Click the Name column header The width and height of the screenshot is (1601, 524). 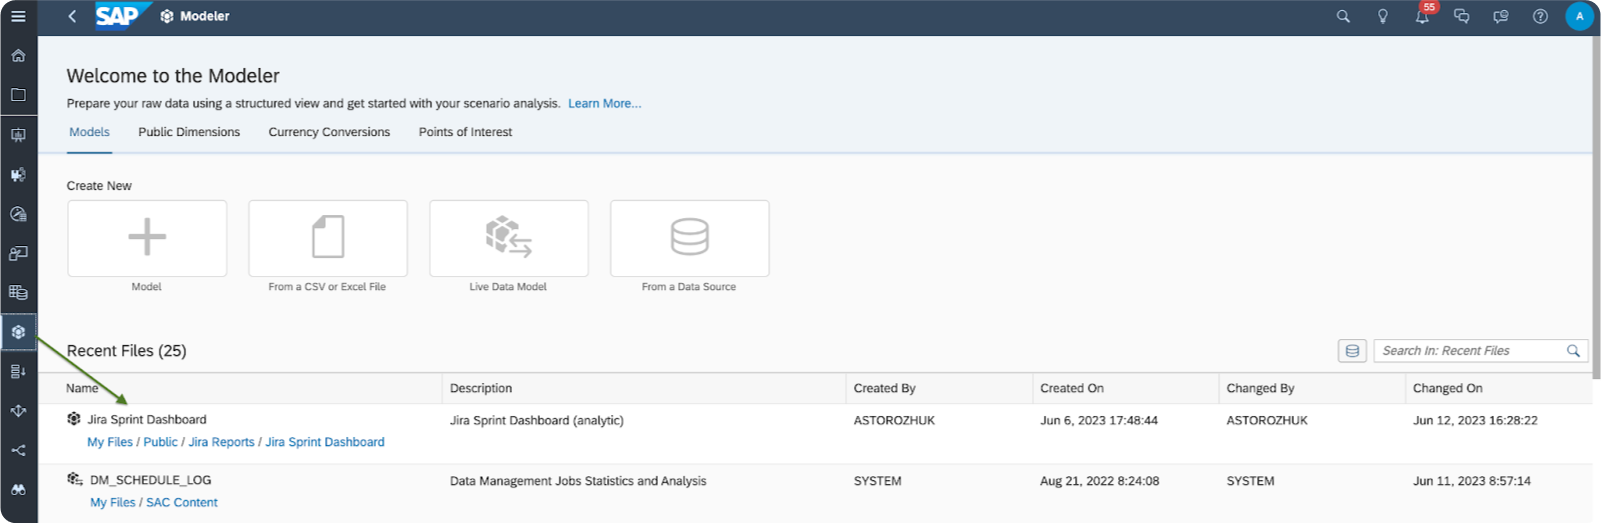click(82, 388)
